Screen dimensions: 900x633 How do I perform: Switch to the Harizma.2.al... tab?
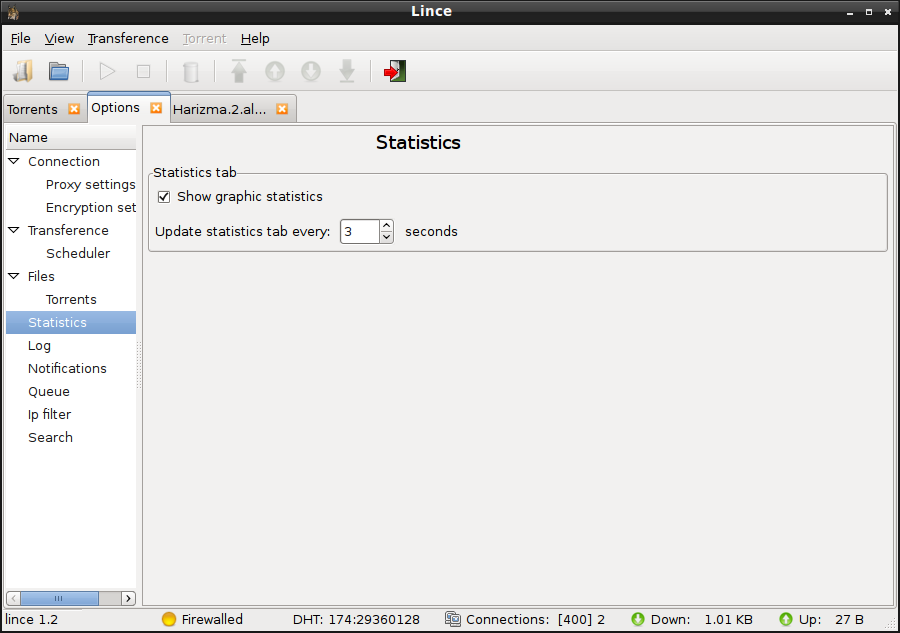(219, 109)
